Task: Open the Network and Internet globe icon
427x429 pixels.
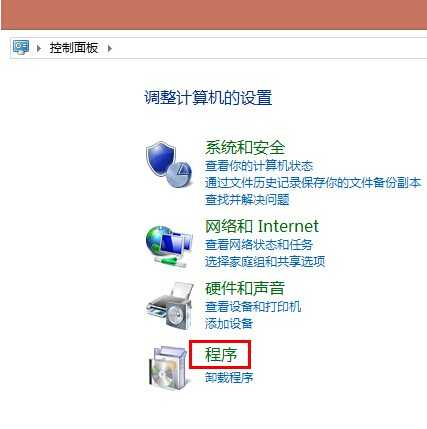Action: click(169, 246)
